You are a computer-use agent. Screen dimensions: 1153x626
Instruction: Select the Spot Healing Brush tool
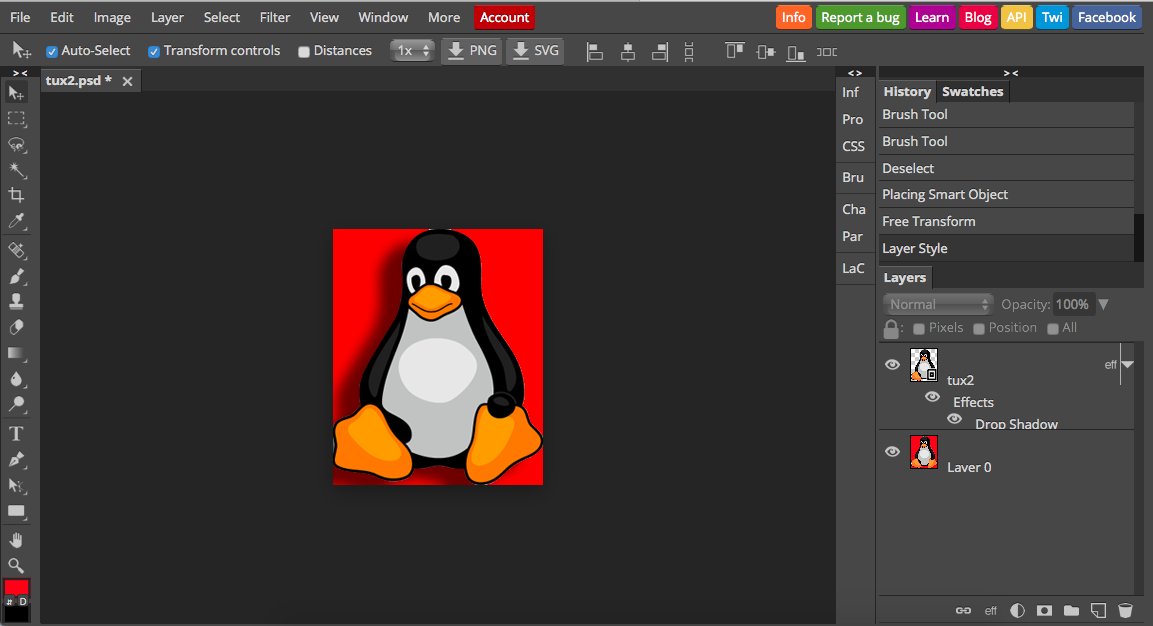(16, 250)
